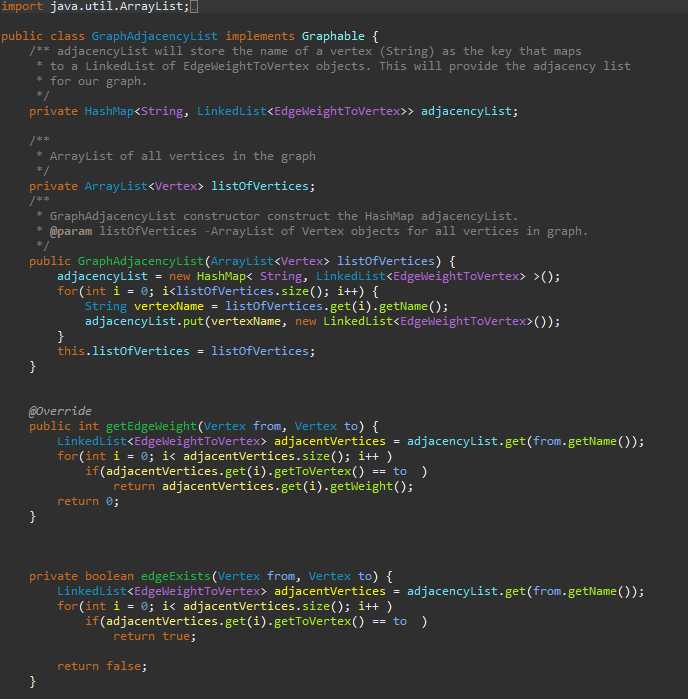This screenshot has width=688, height=699.
Task: Click the "@param" Javadoc tag
Action: click(x=71, y=231)
